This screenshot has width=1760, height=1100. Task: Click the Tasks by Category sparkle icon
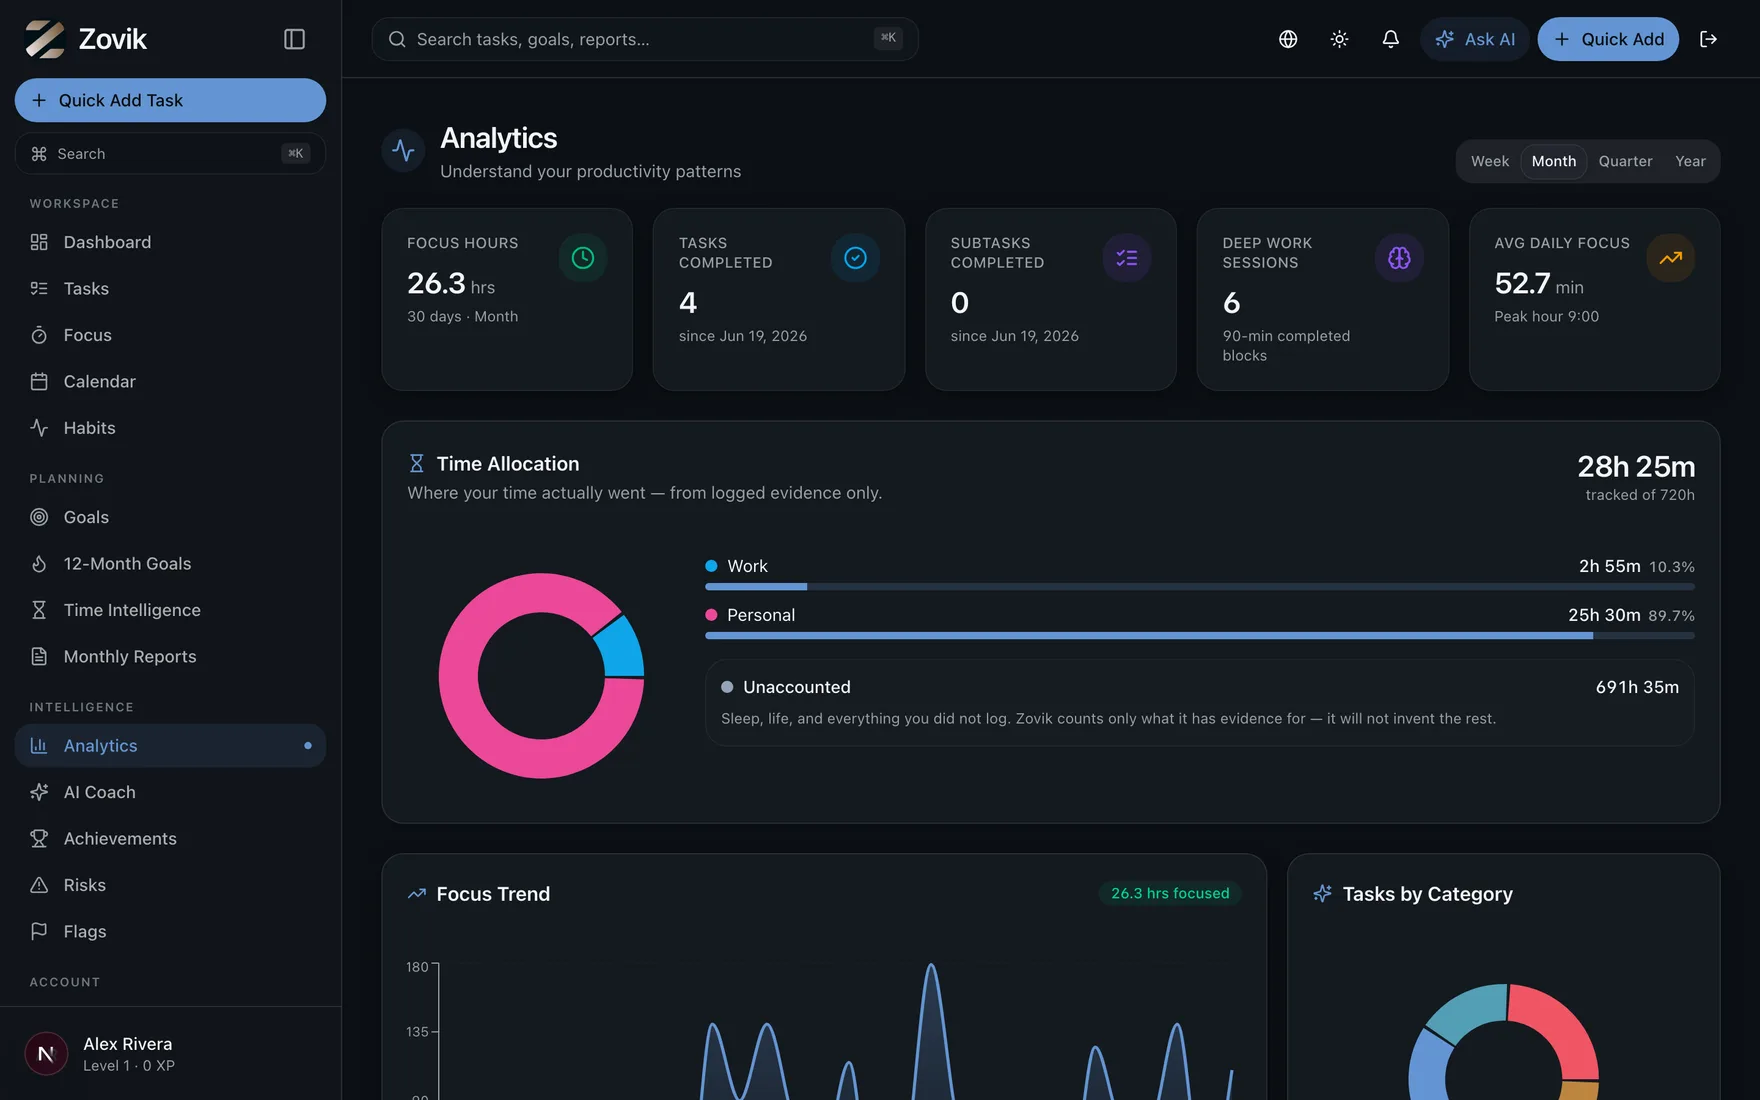coord(1323,894)
